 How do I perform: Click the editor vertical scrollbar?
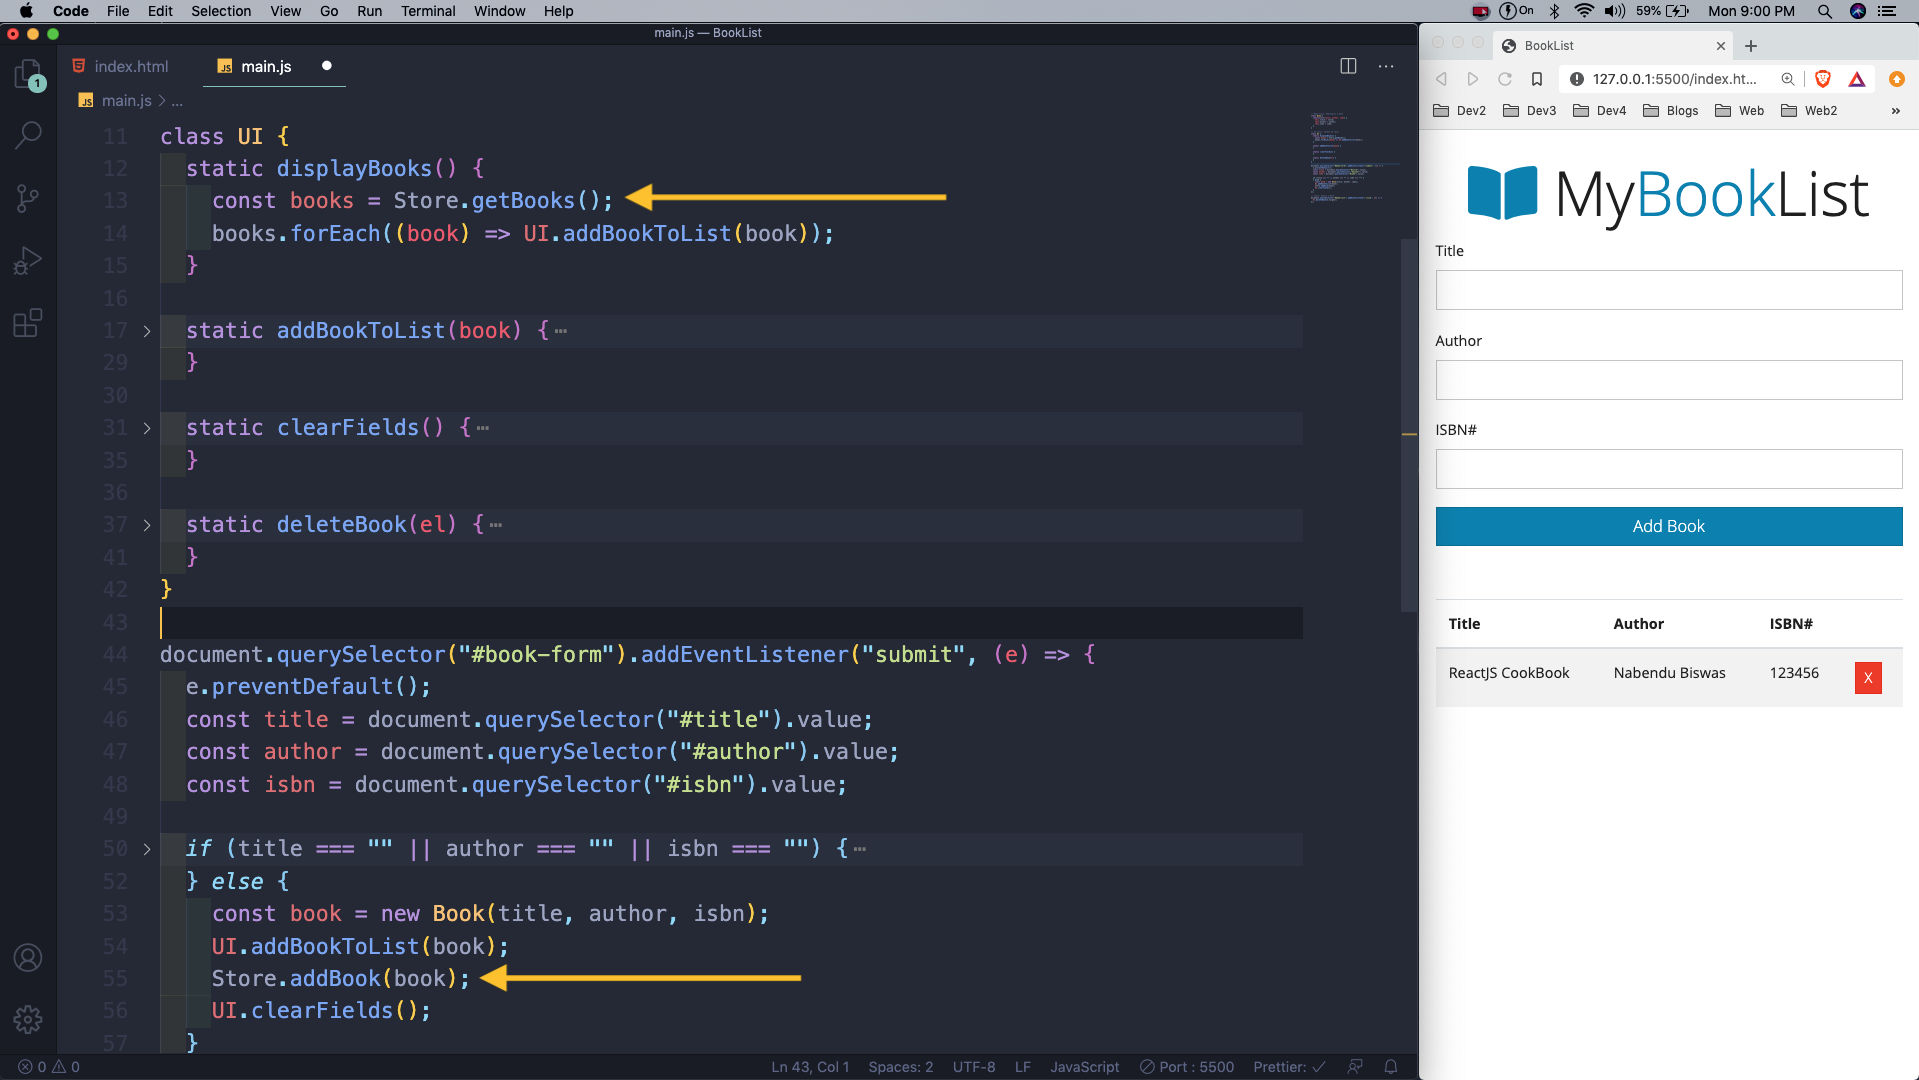point(1409,425)
